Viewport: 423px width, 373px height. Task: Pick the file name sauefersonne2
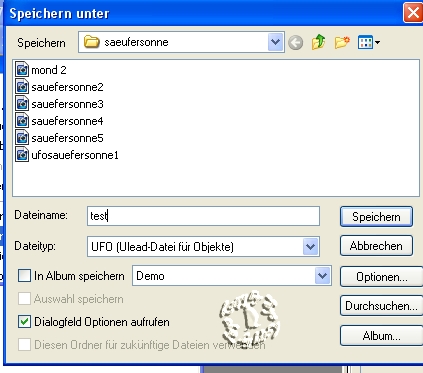pyautogui.click(x=67, y=87)
